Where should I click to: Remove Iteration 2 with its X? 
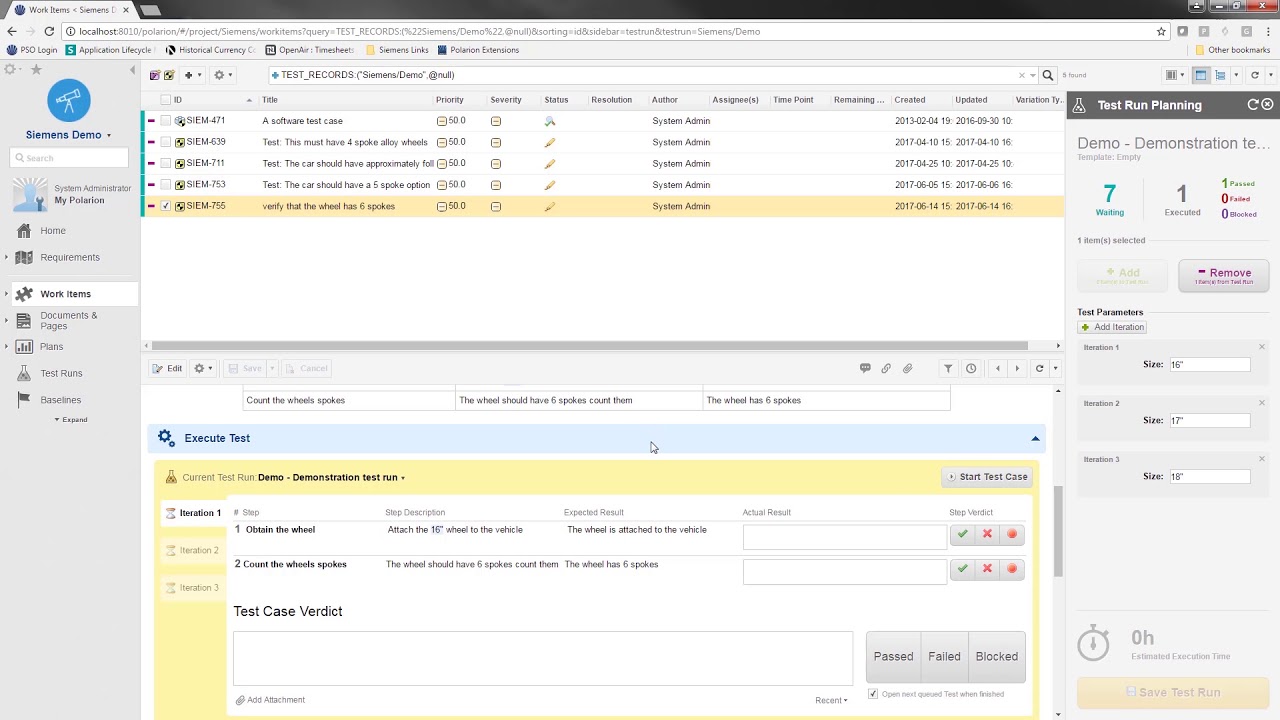coord(1262,403)
